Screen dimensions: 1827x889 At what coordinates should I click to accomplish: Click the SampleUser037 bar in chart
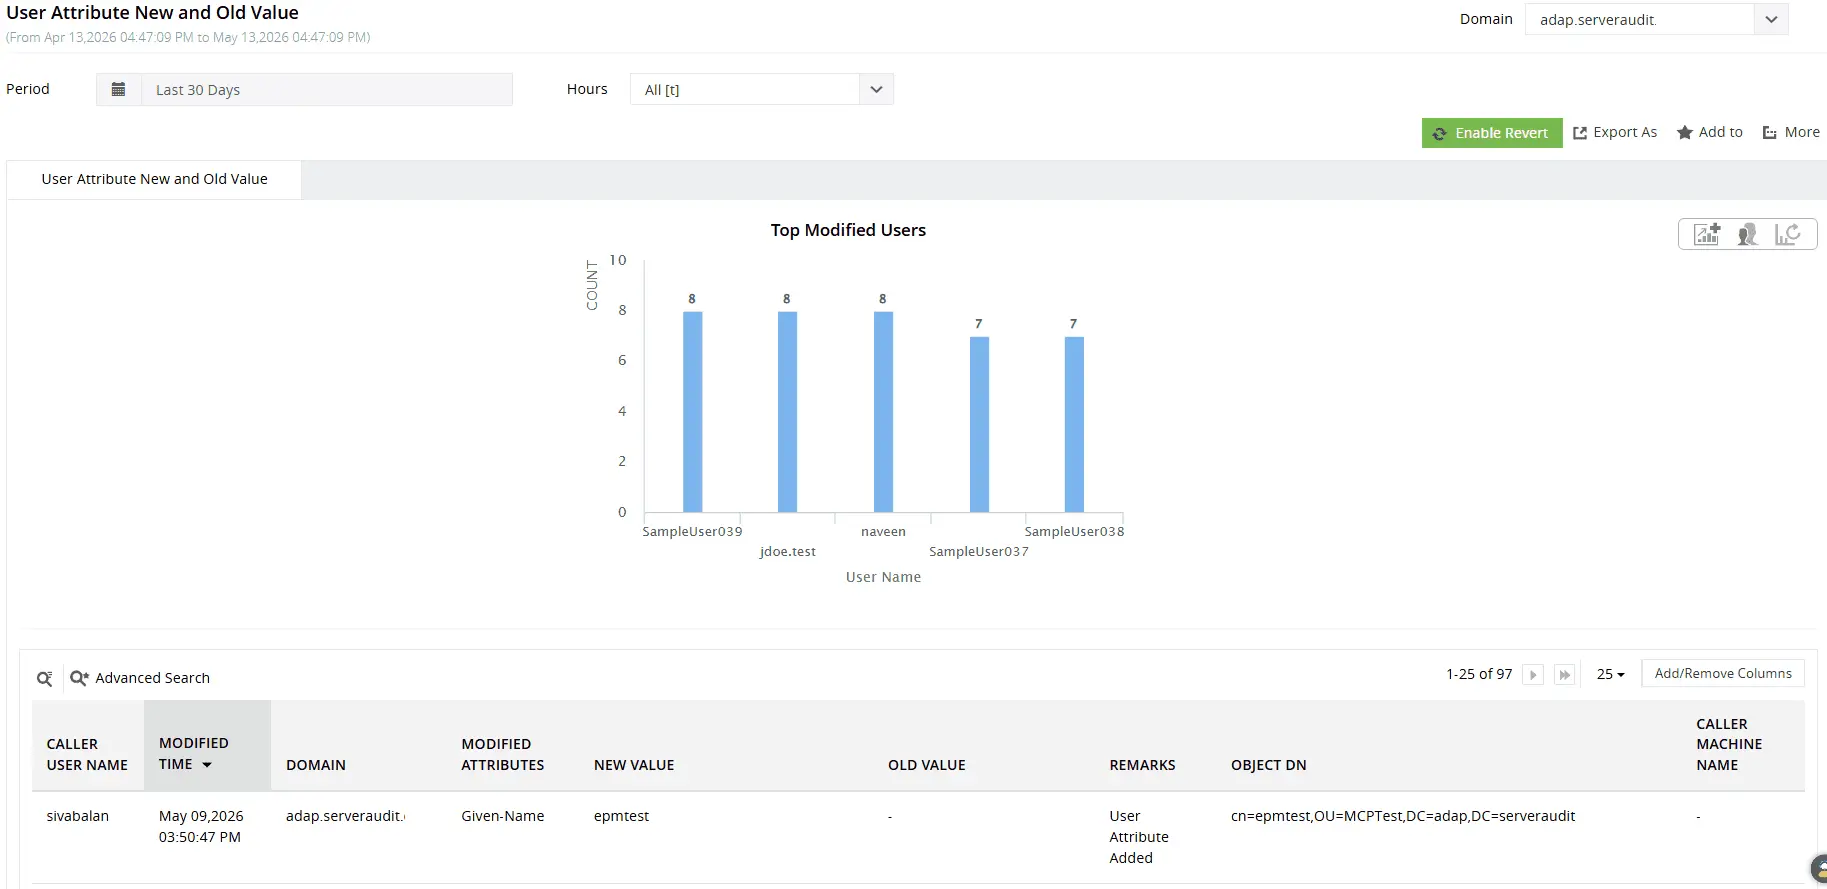(x=979, y=425)
